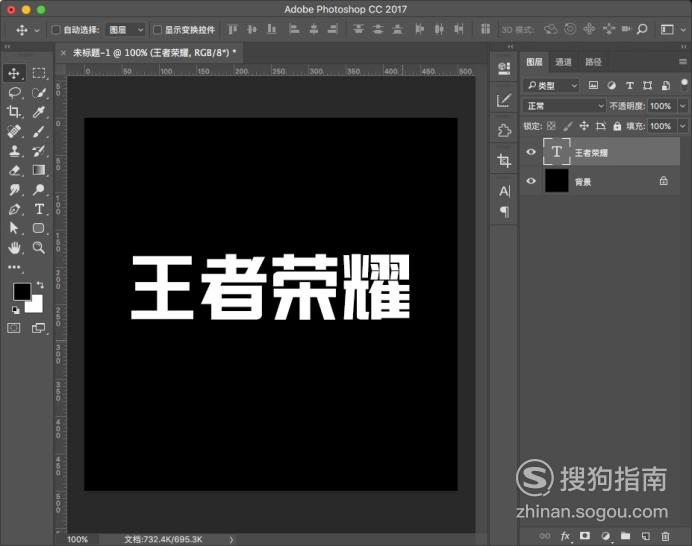Pick the Smudge tool
The width and height of the screenshot is (692, 546).
[14, 190]
